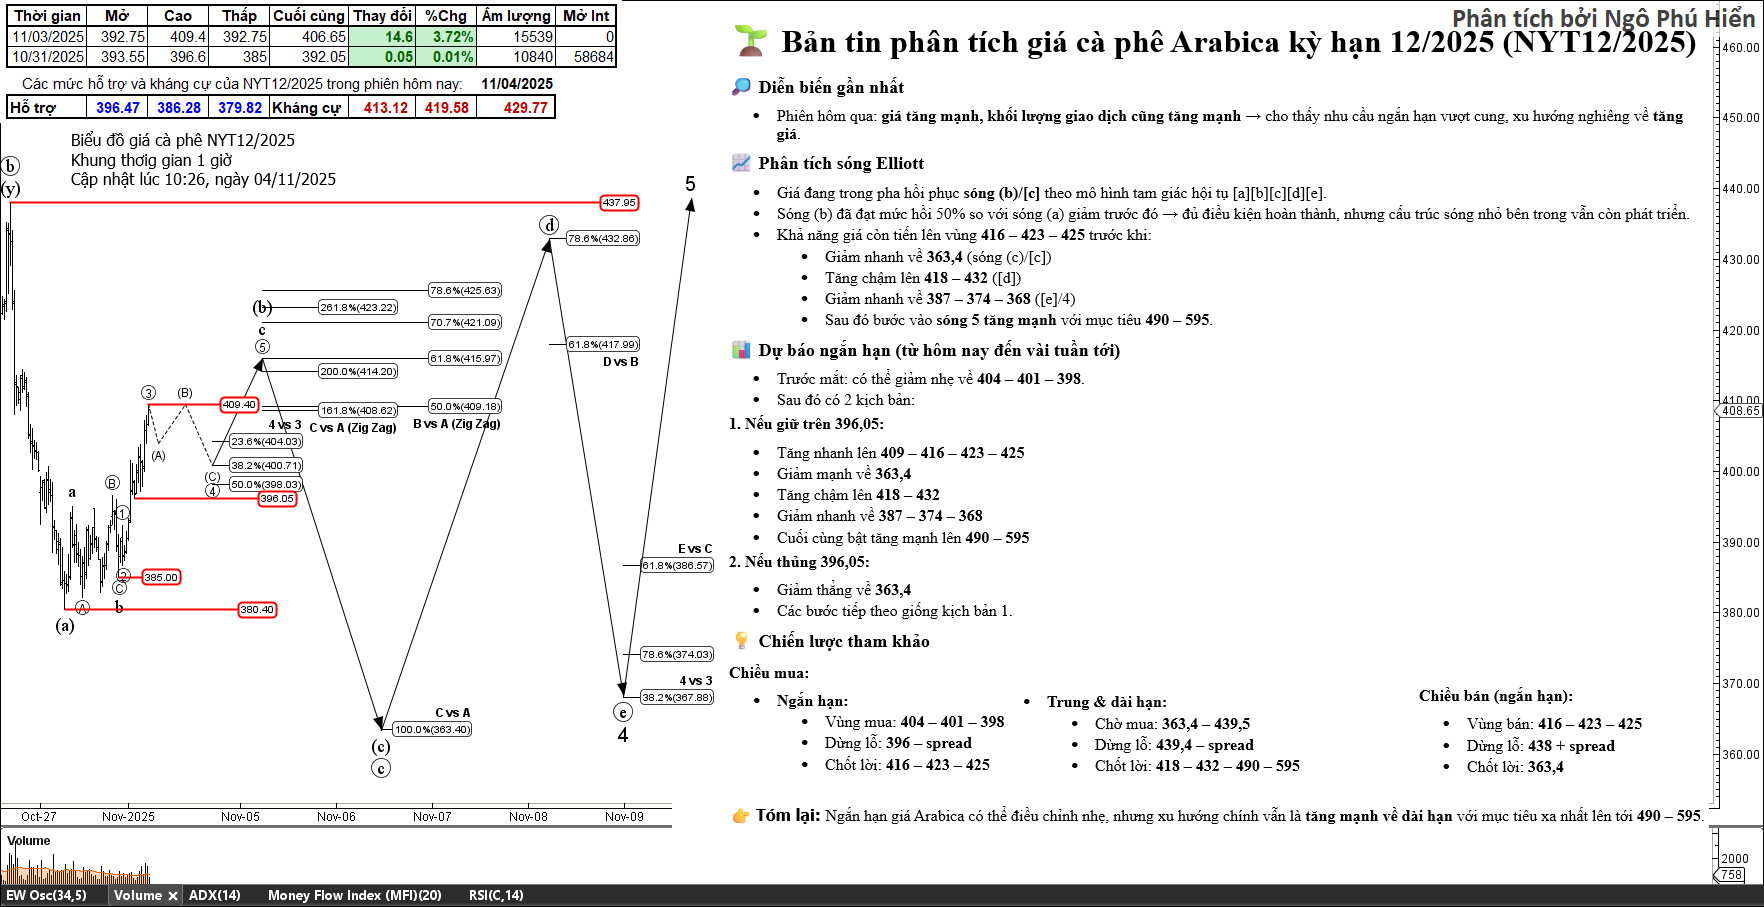Select the red 396.05 support level label
Image resolution: width=1764 pixels, height=907 pixels.
click(x=277, y=499)
